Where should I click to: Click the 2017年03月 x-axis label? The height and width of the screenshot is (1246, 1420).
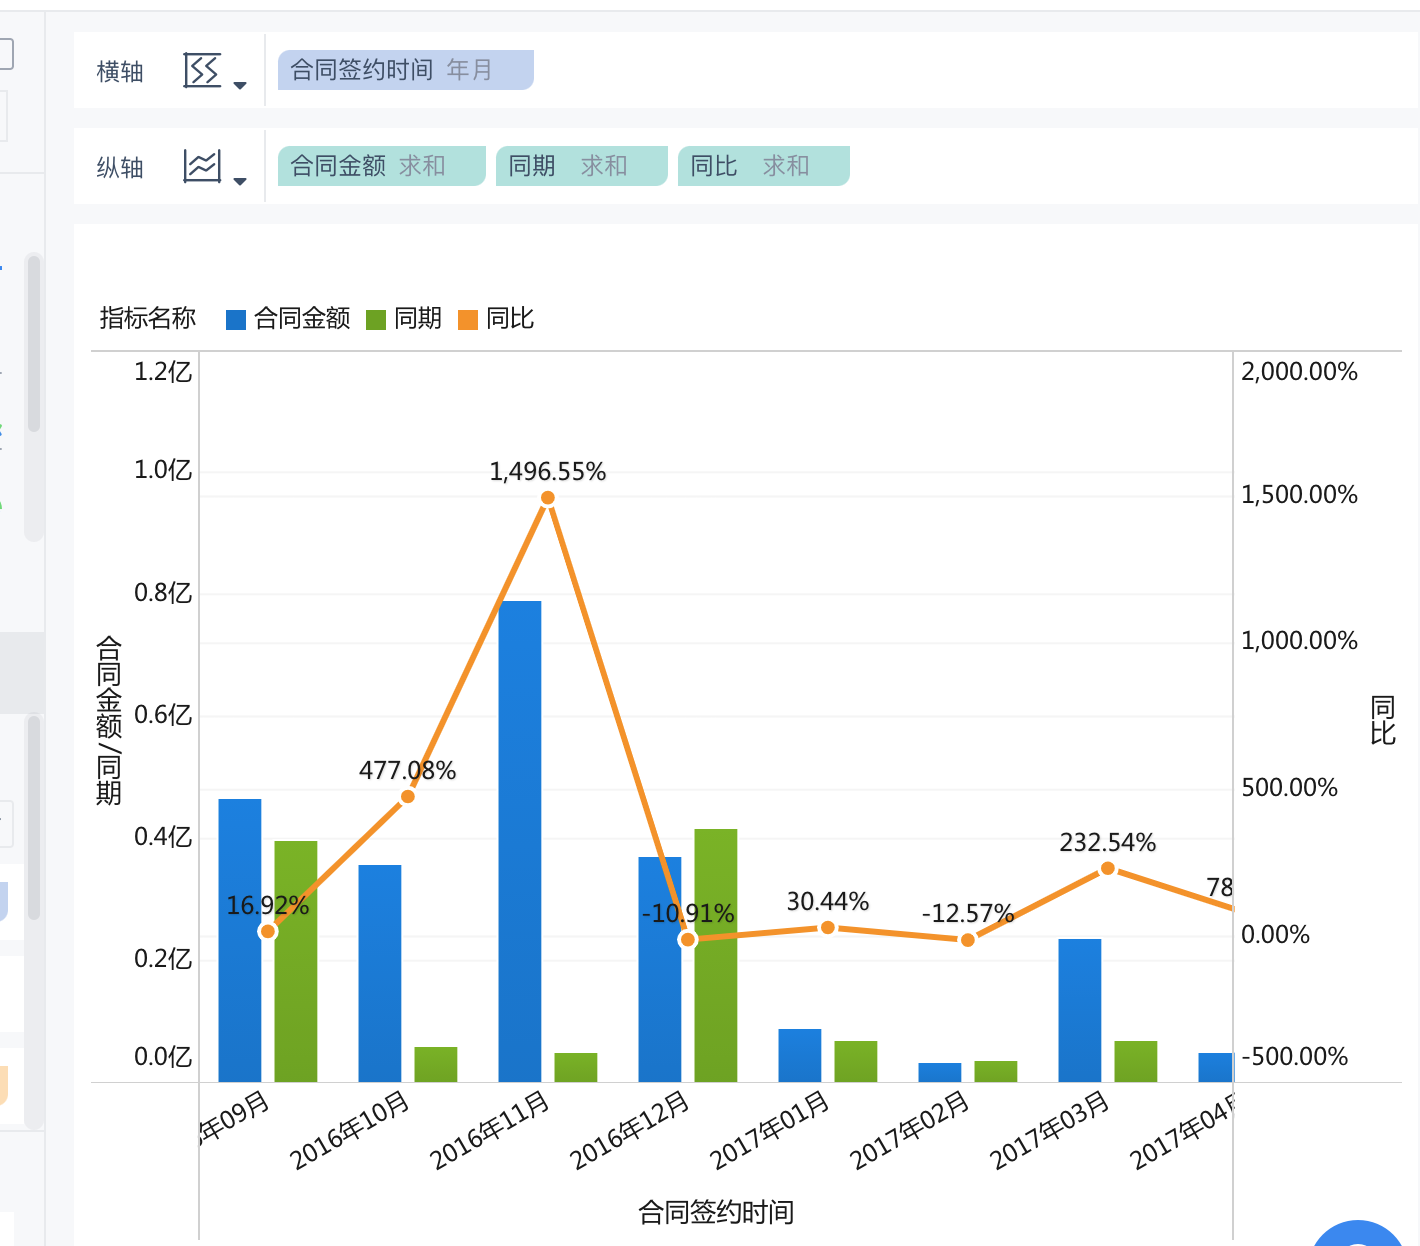click(x=1050, y=1131)
